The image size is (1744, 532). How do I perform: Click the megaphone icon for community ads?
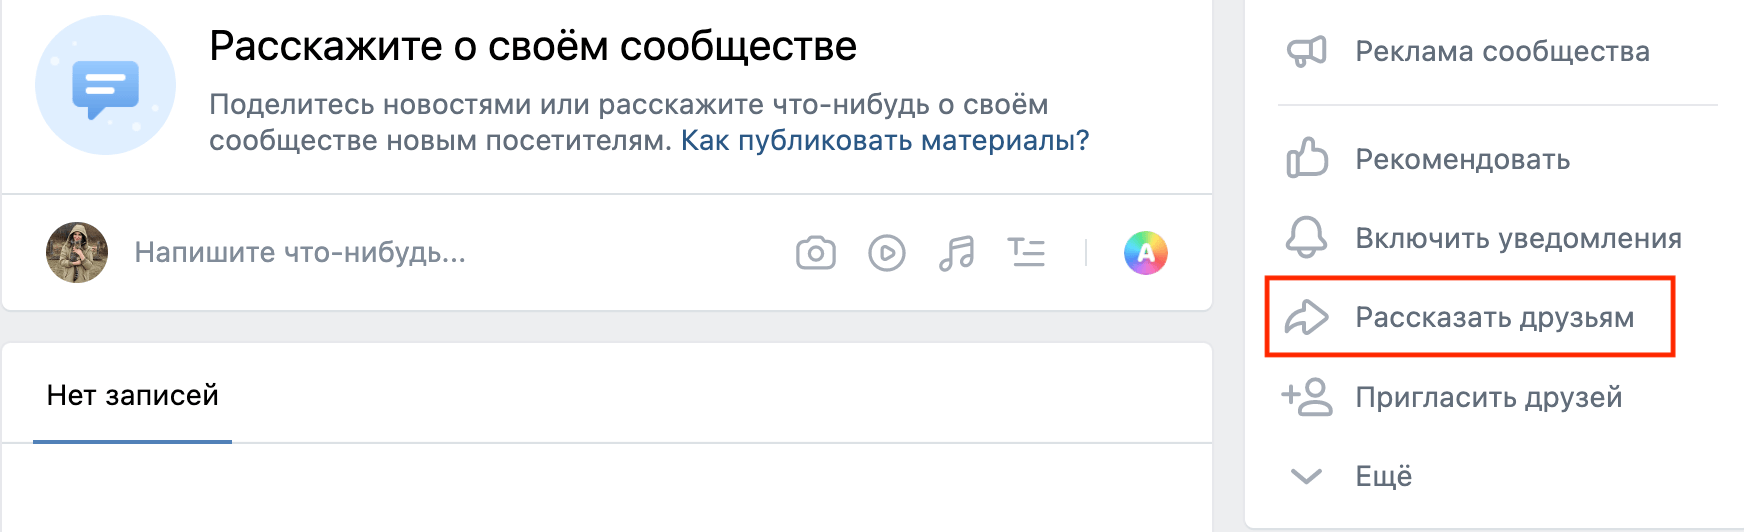point(1306,51)
